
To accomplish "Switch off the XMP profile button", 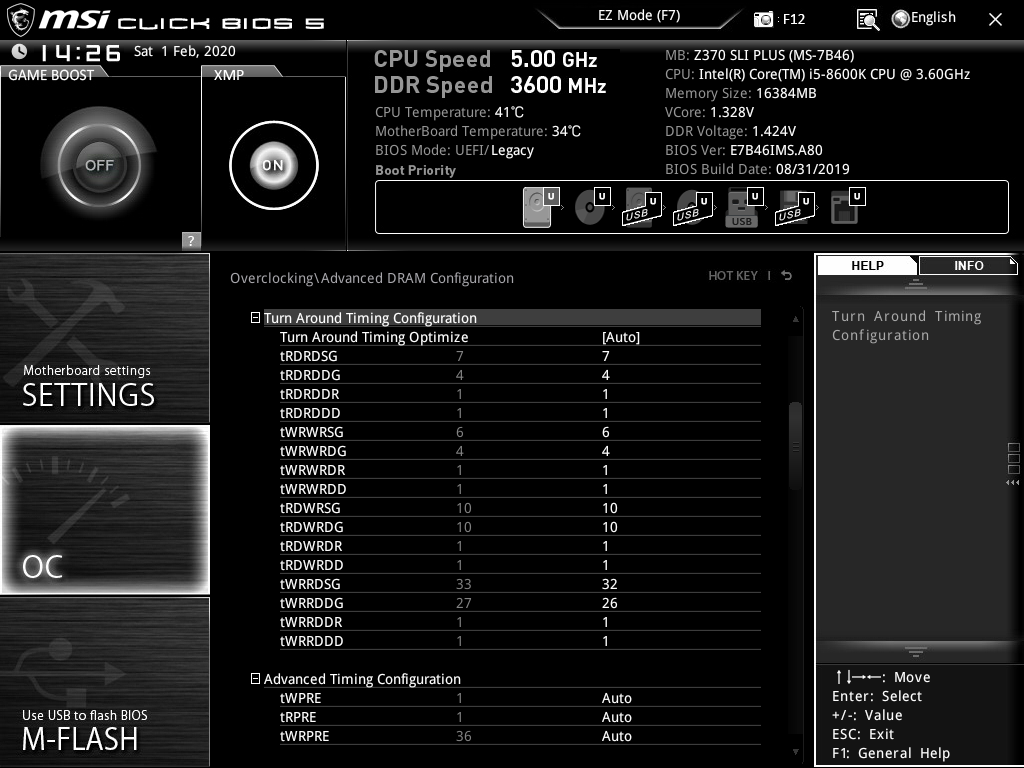I will tap(274, 165).
